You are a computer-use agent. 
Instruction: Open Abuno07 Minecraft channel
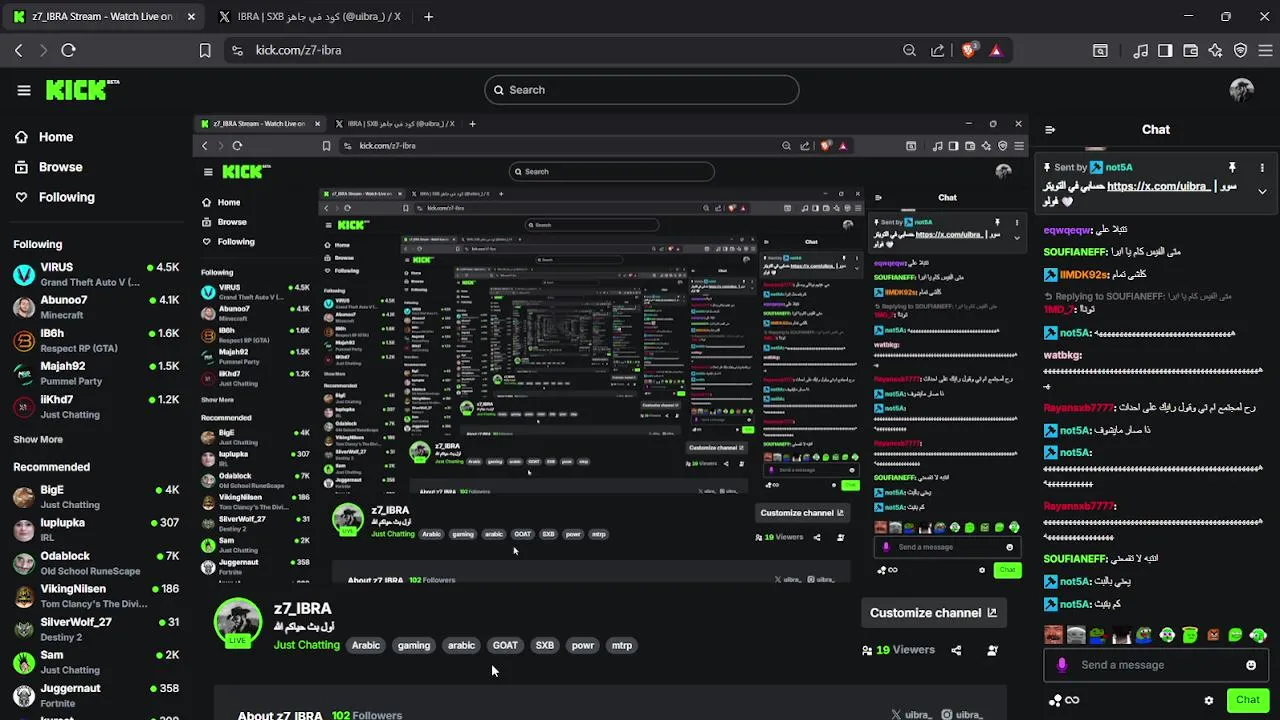(x=96, y=307)
